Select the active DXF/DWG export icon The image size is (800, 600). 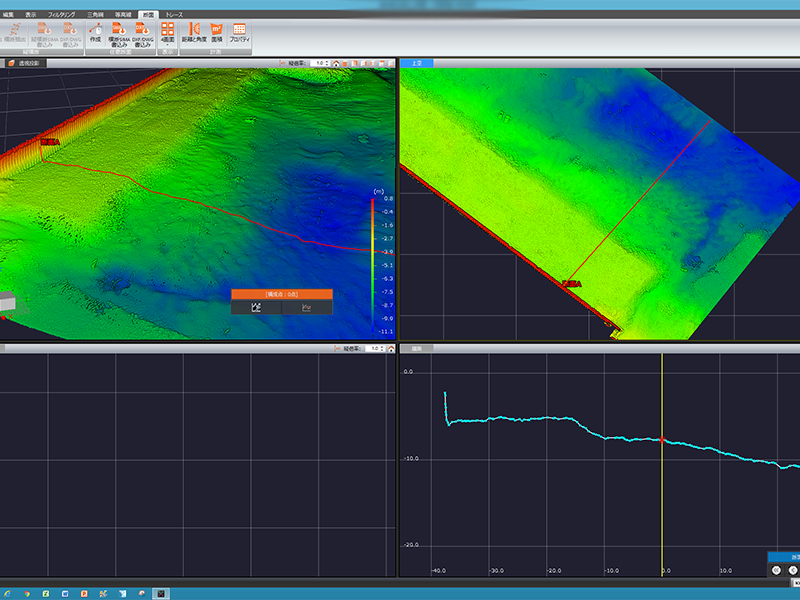click(142, 34)
